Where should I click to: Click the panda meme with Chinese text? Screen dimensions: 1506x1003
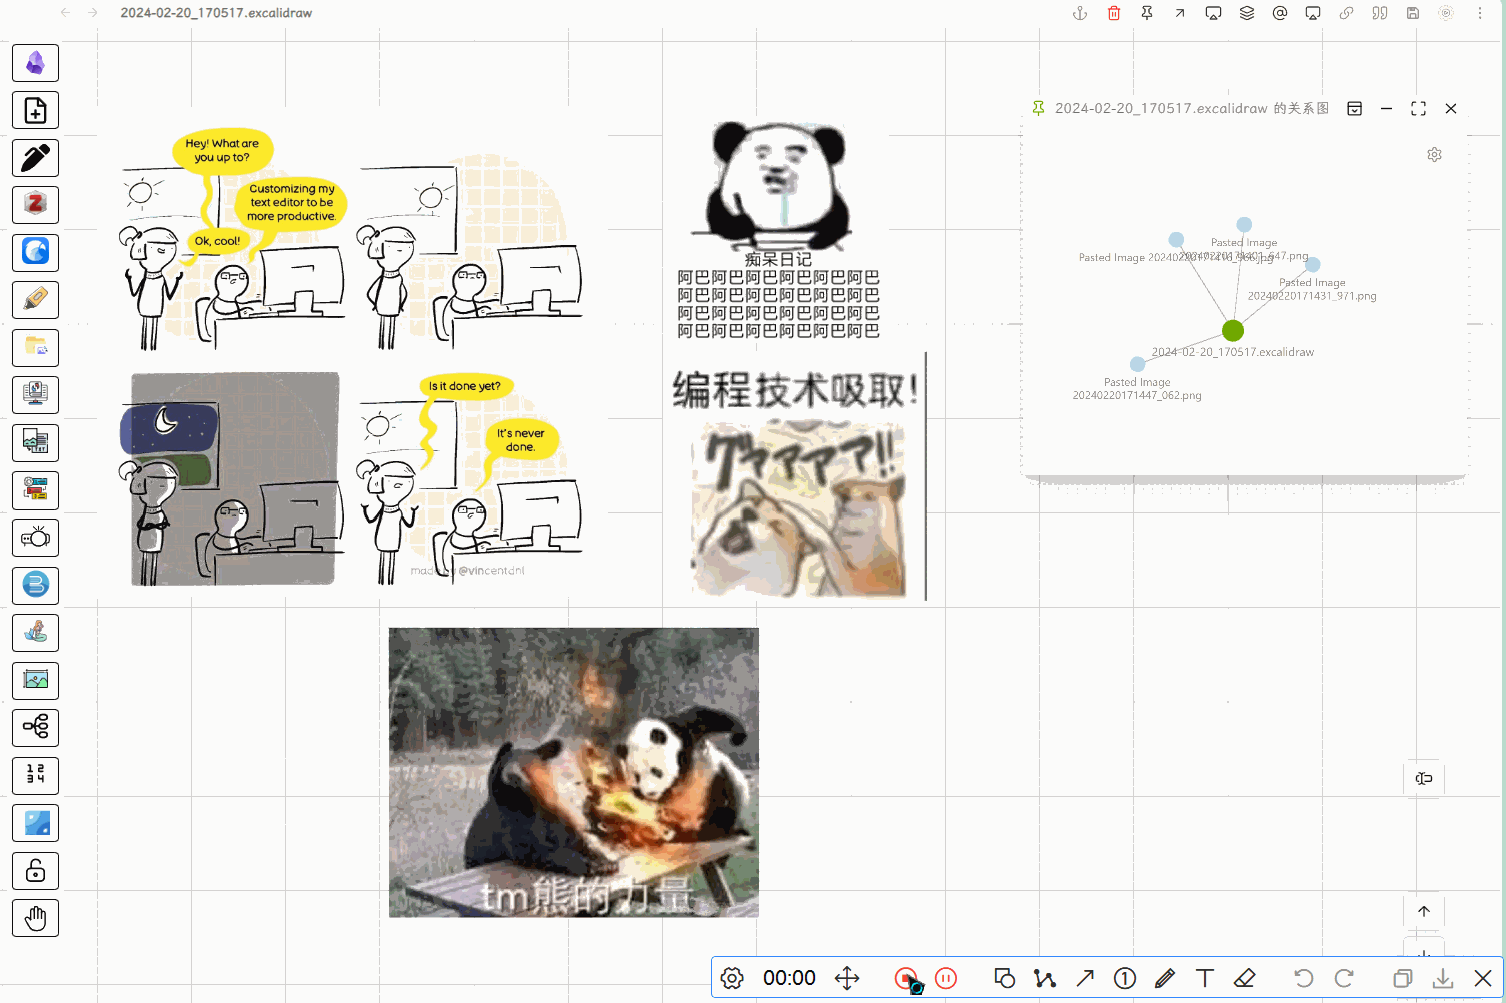pos(778,232)
